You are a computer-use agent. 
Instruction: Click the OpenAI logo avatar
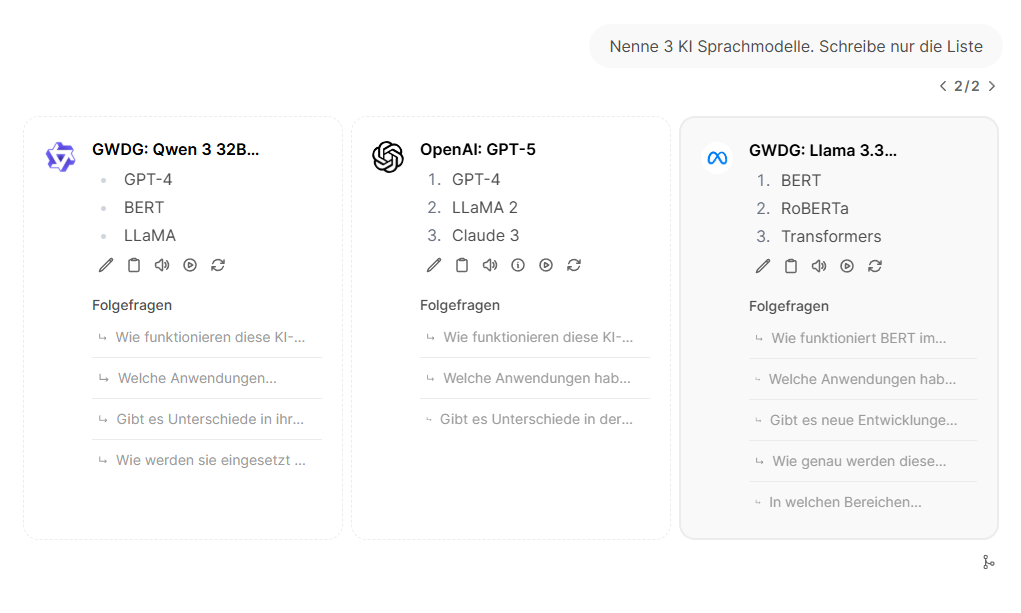(388, 157)
